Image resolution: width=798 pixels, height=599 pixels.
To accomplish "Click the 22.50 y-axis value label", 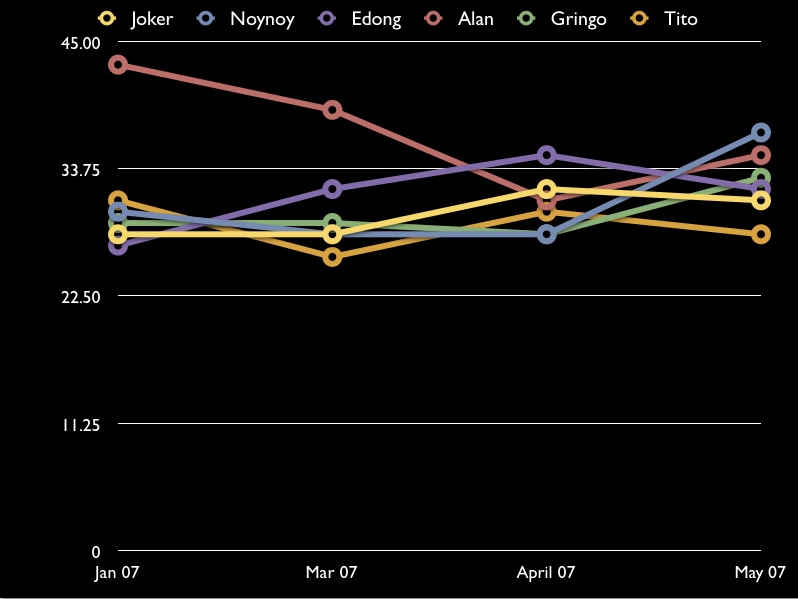I will (x=81, y=297).
